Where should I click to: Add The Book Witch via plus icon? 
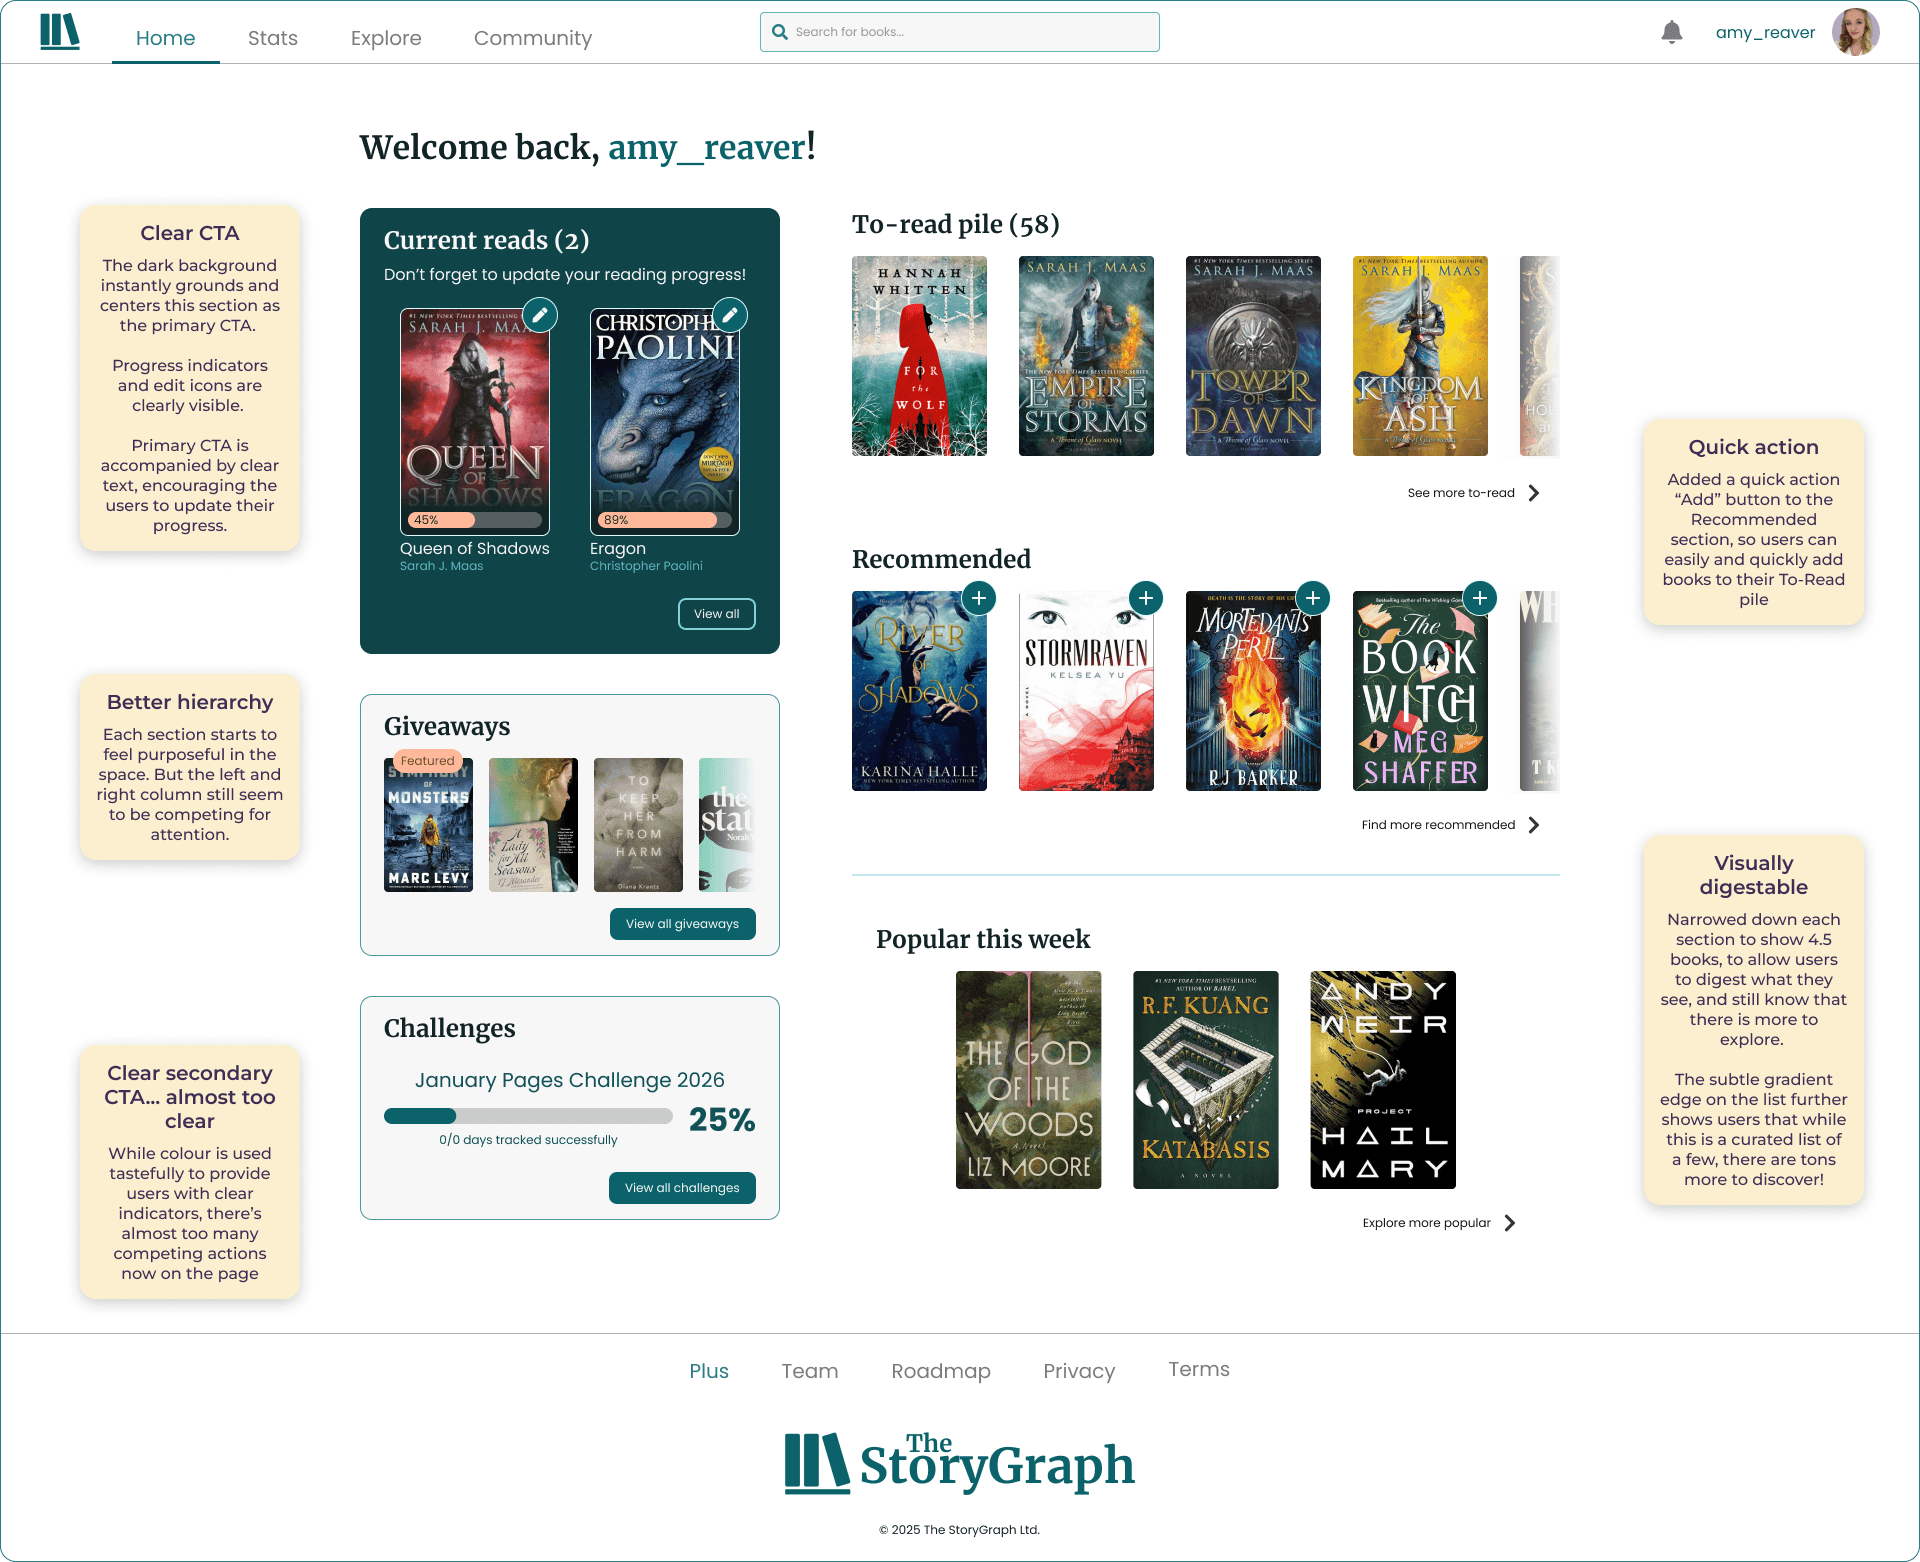tap(1479, 598)
